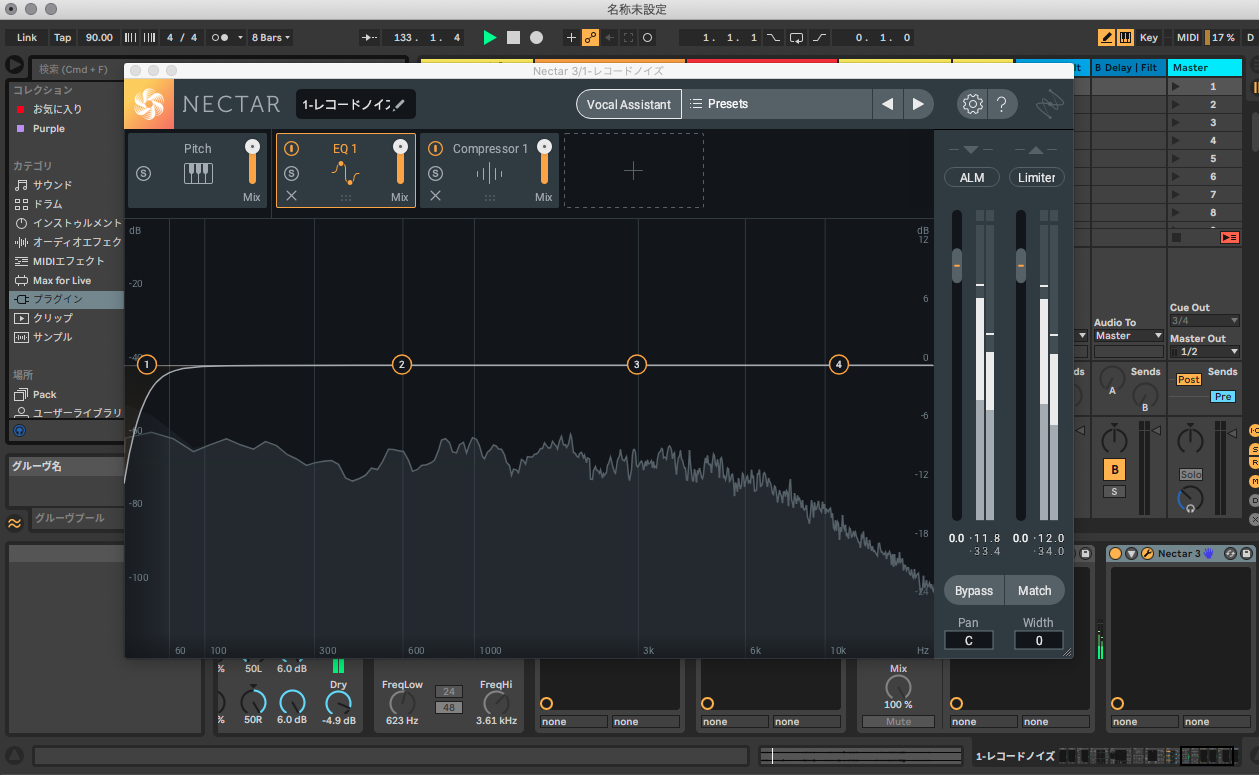The width and height of the screenshot is (1259, 775).
Task: Solo the EQ 1 module
Action: (291, 173)
